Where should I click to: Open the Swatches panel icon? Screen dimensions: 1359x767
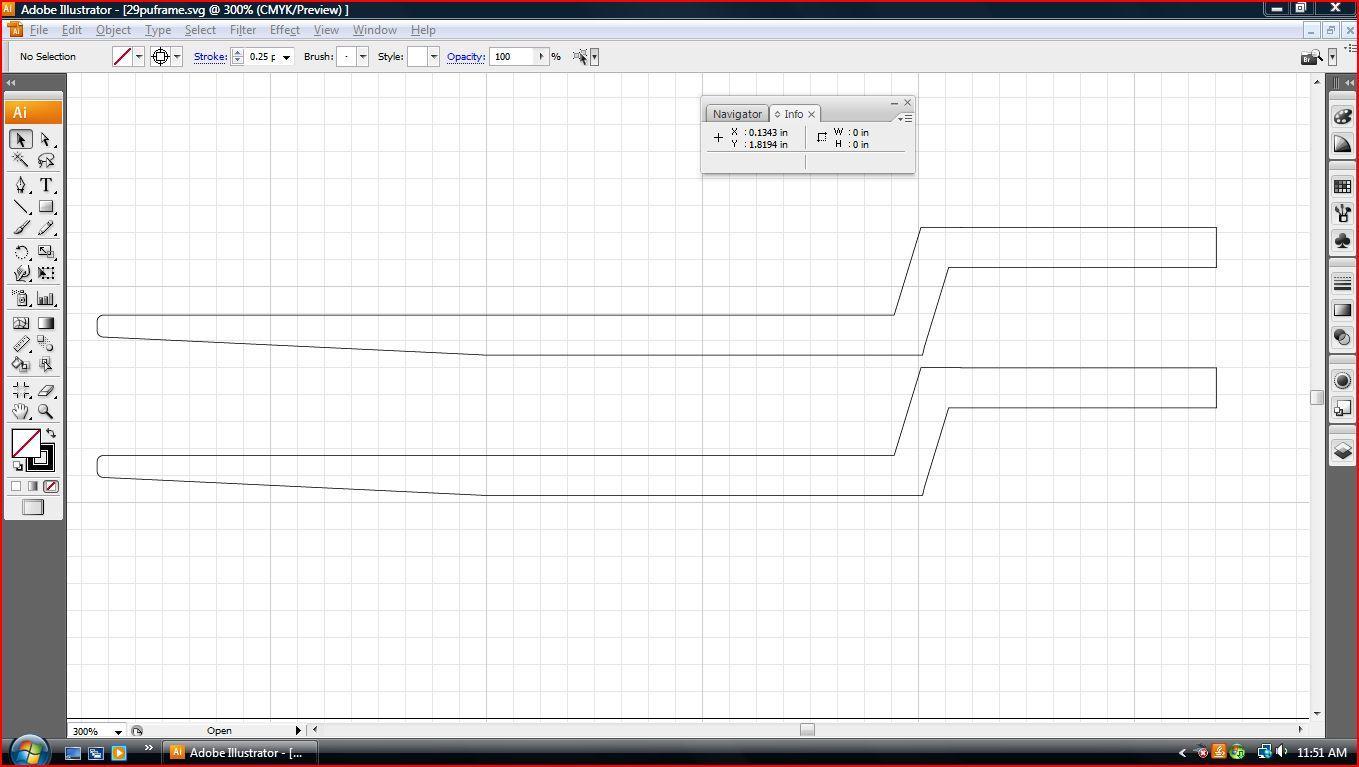[1343, 186]
